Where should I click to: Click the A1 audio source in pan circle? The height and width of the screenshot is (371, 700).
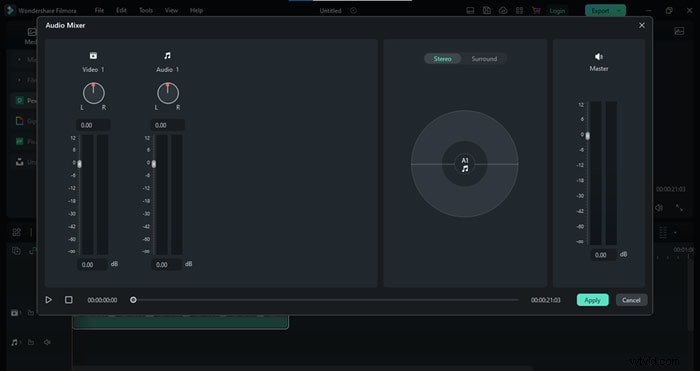[465, 164]
